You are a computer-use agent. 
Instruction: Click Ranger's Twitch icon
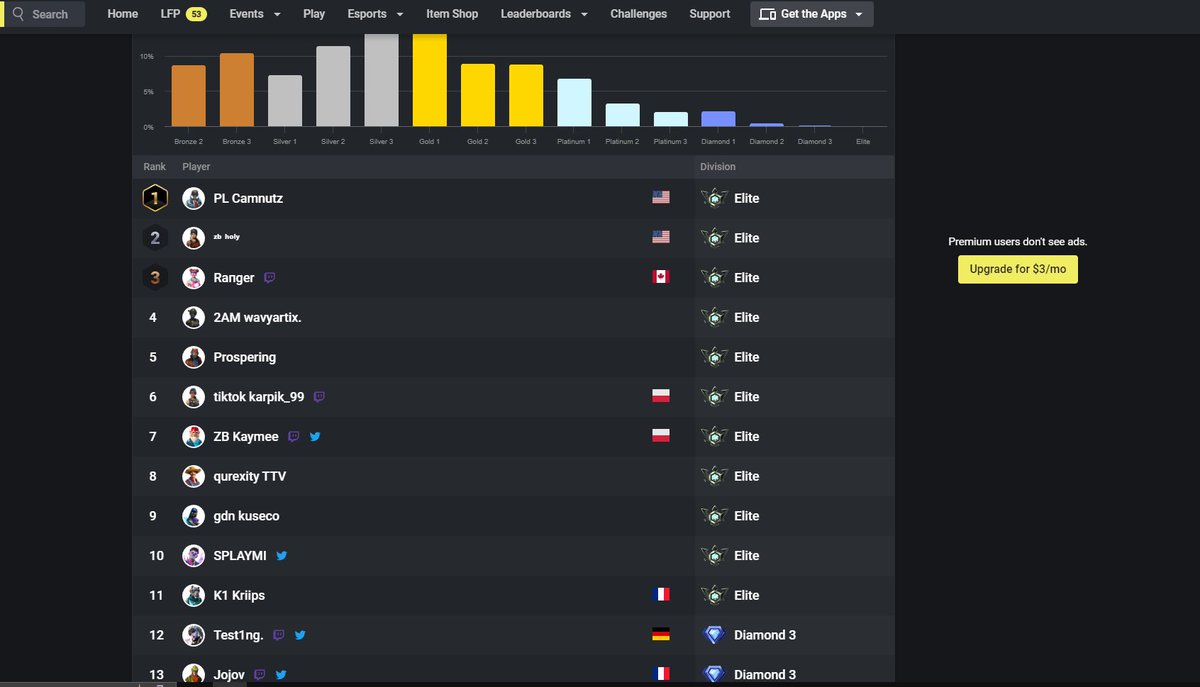pos(270,278)
